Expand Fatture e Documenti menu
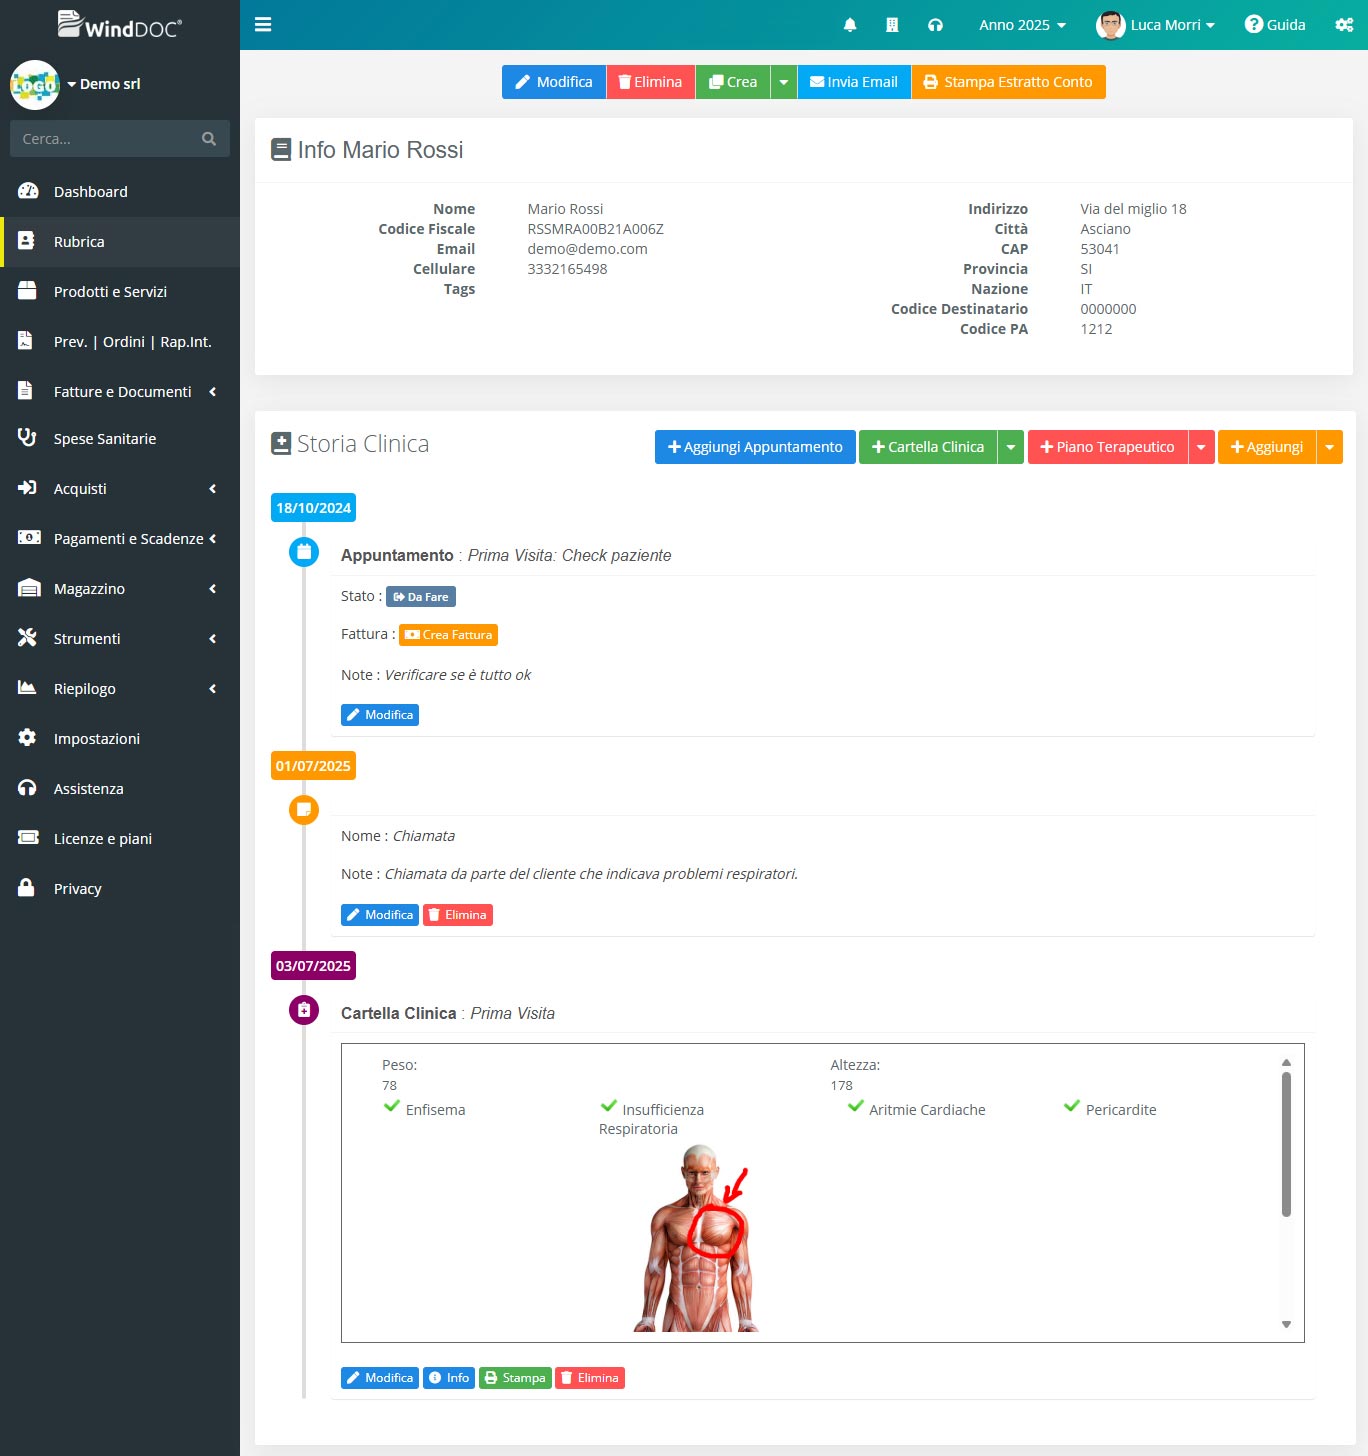Viewport: 1368px width, 1456px height. (122, 392)
